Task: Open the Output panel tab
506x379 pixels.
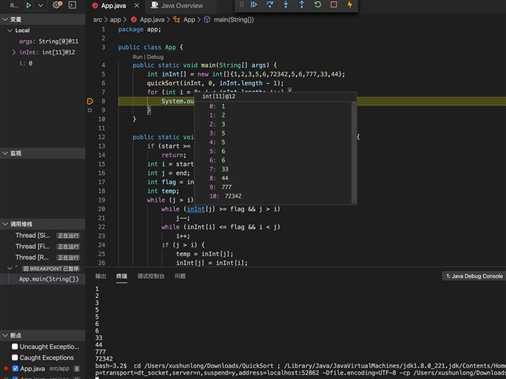Action: [x=101, y=276]
